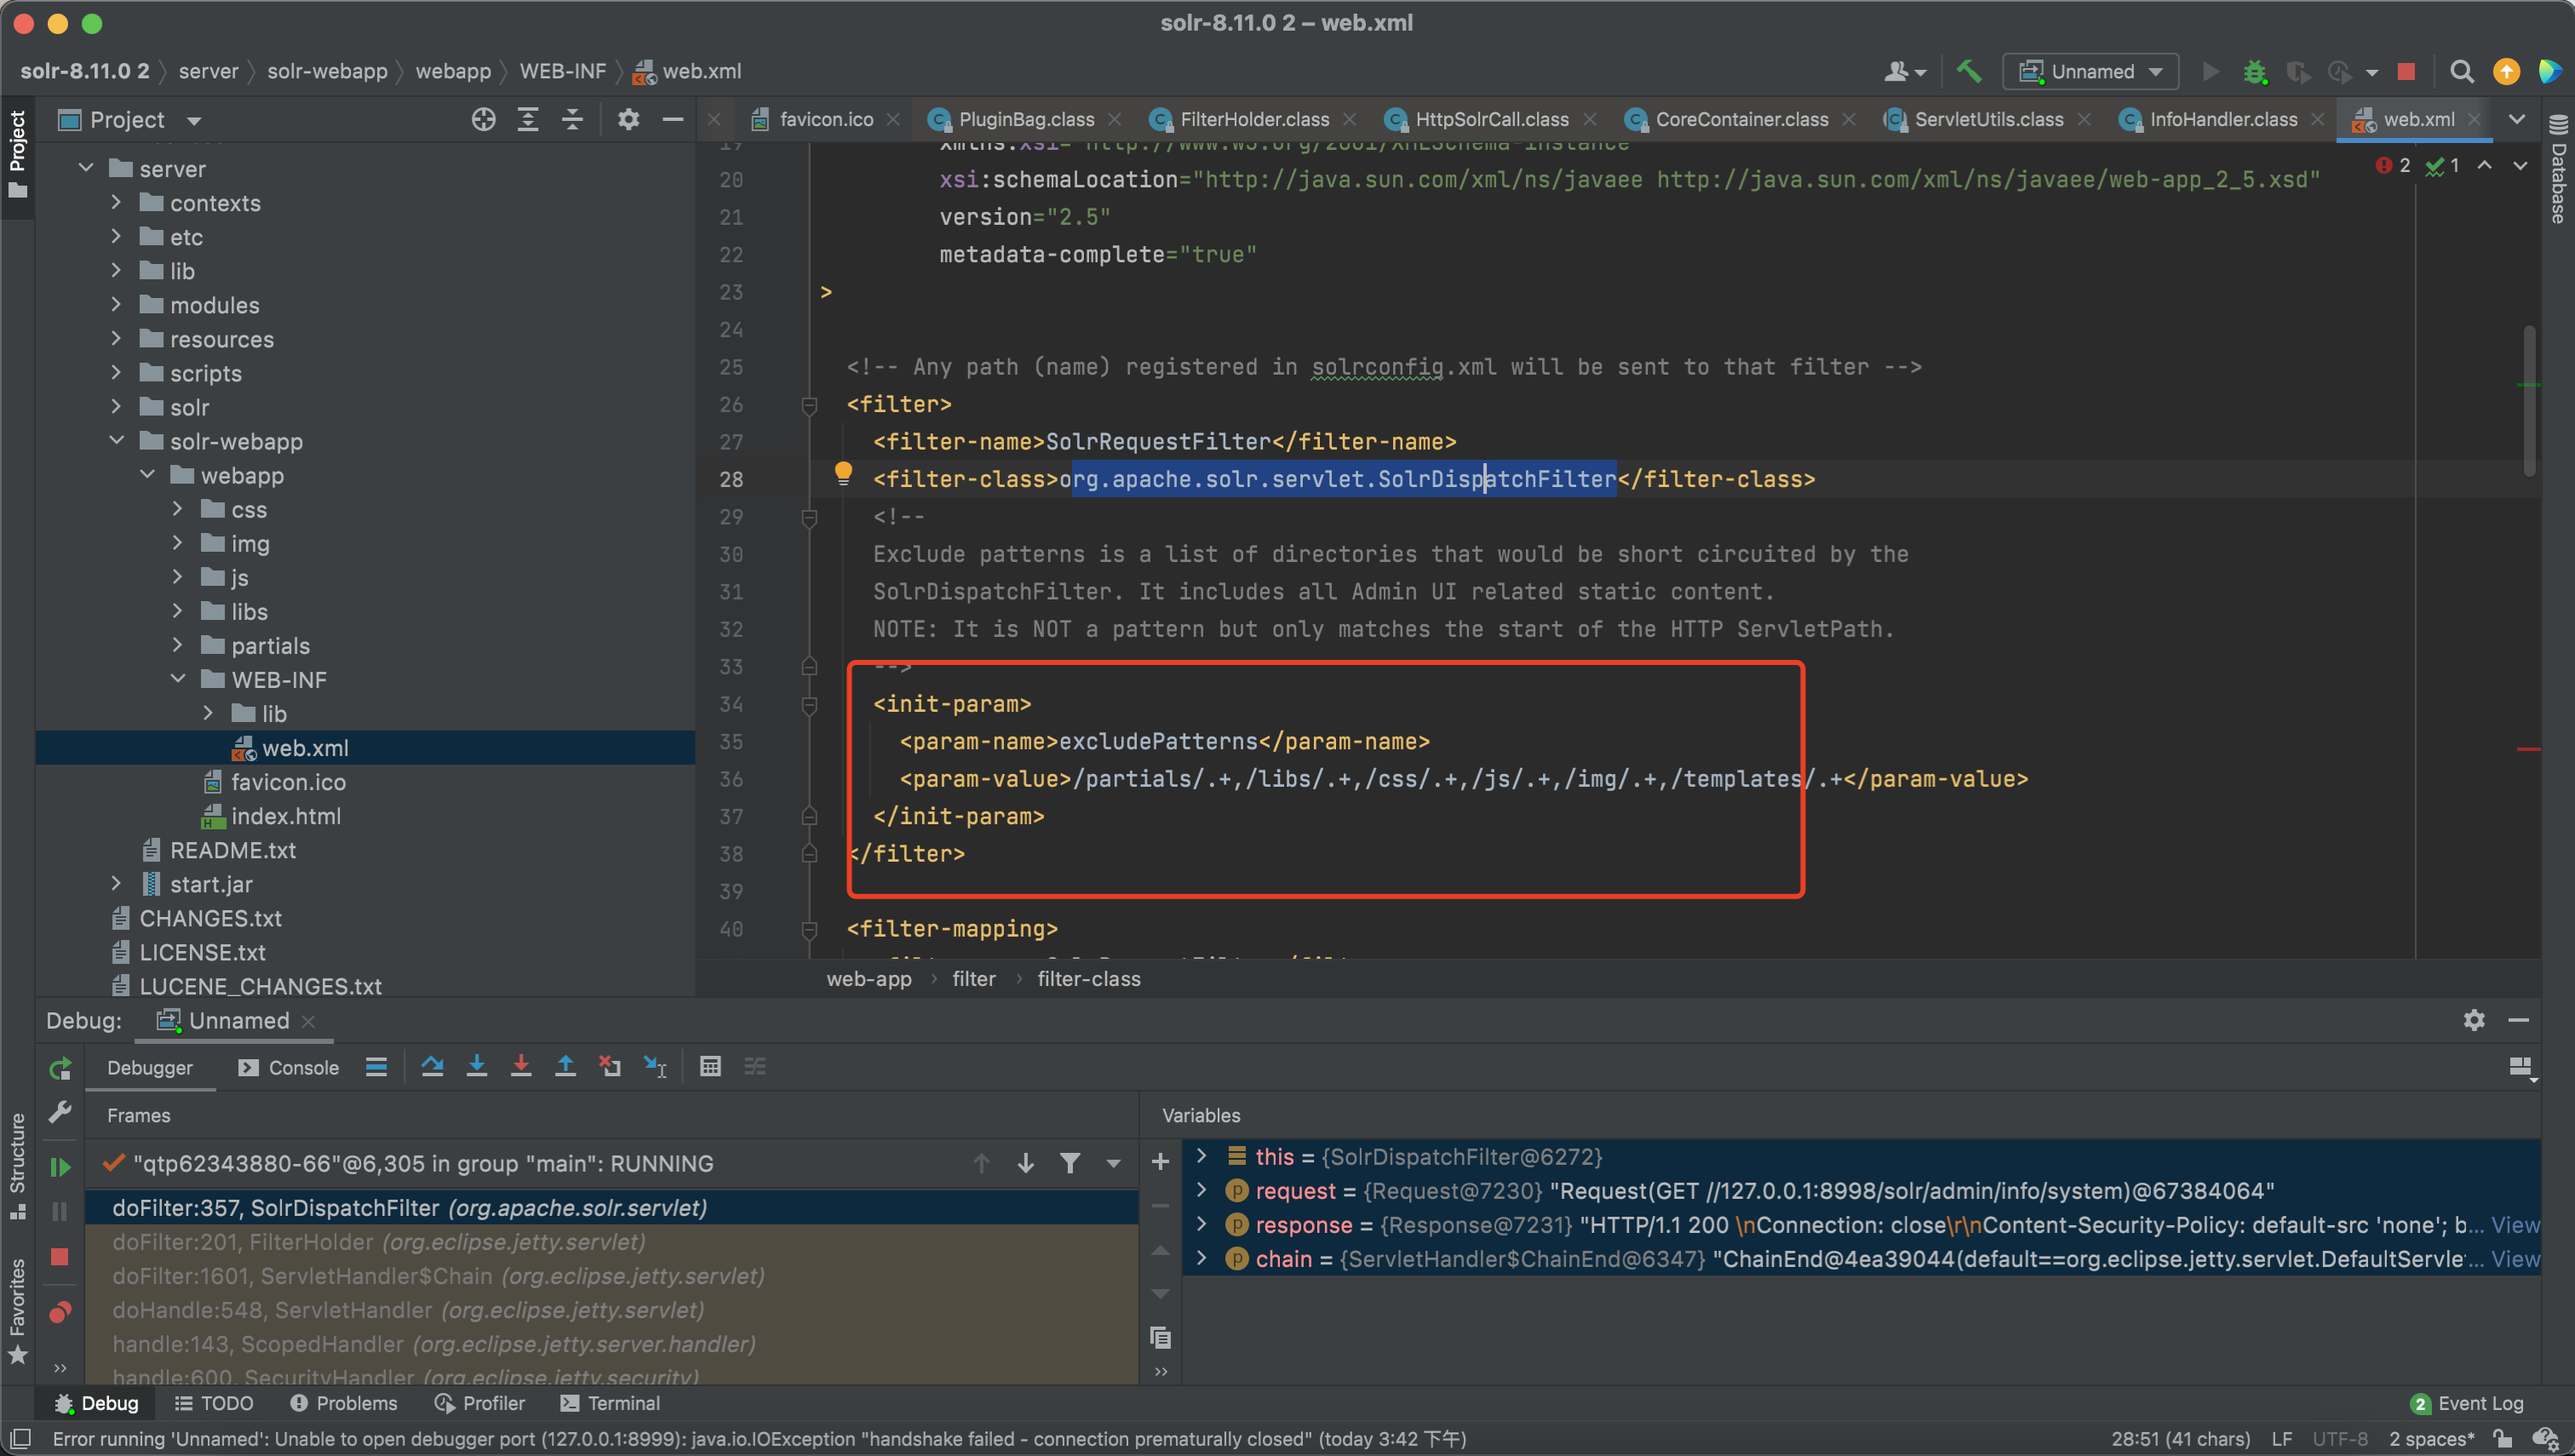2575x1456 pixels.
Task: Click the filter-class breadcrumb below the editor
Action: (x=1088, y=979)
